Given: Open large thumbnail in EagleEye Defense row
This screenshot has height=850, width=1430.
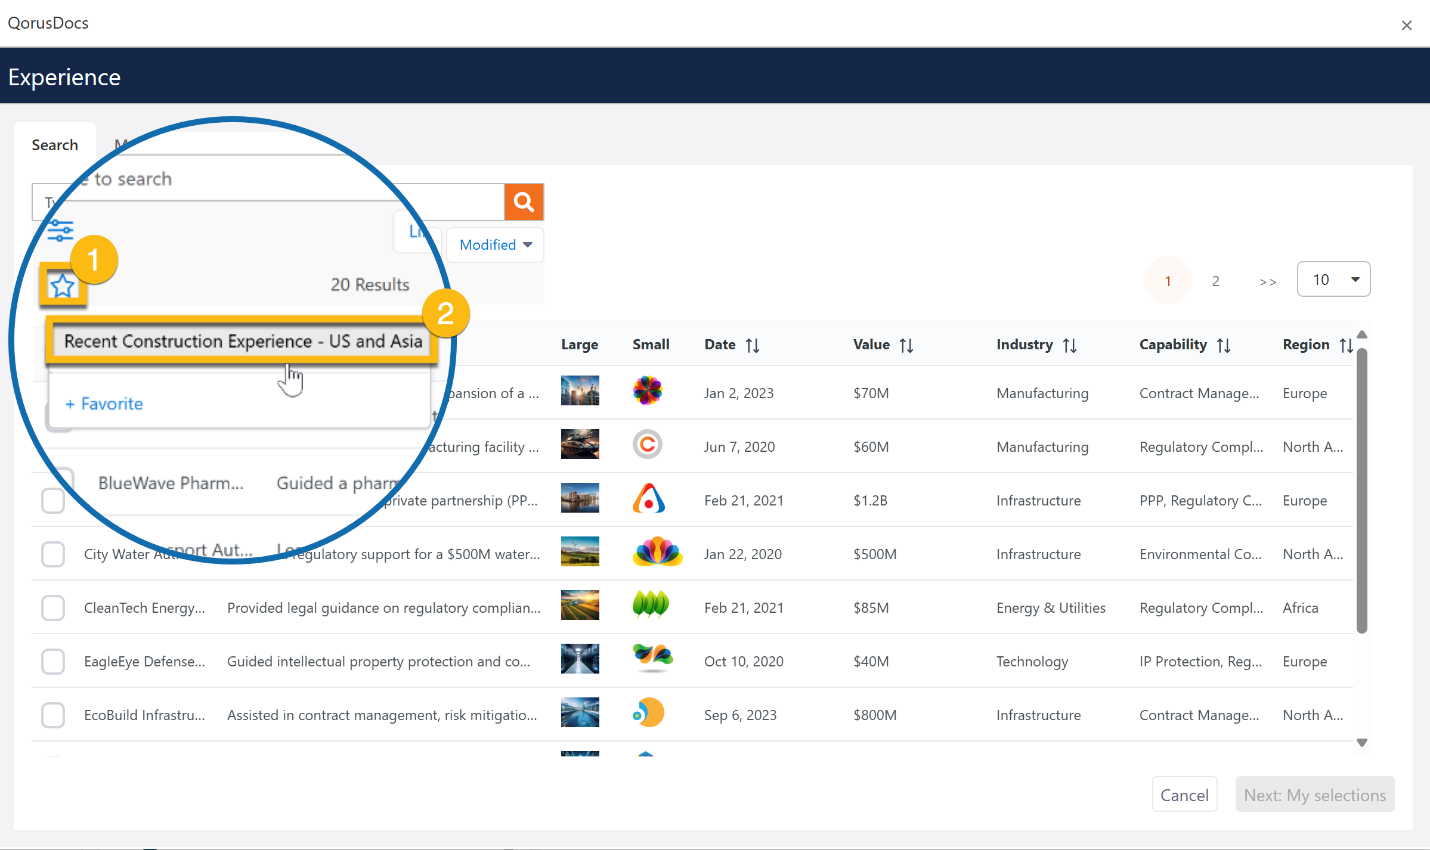Looking at the screenshot, I should [x=580, y=659].
